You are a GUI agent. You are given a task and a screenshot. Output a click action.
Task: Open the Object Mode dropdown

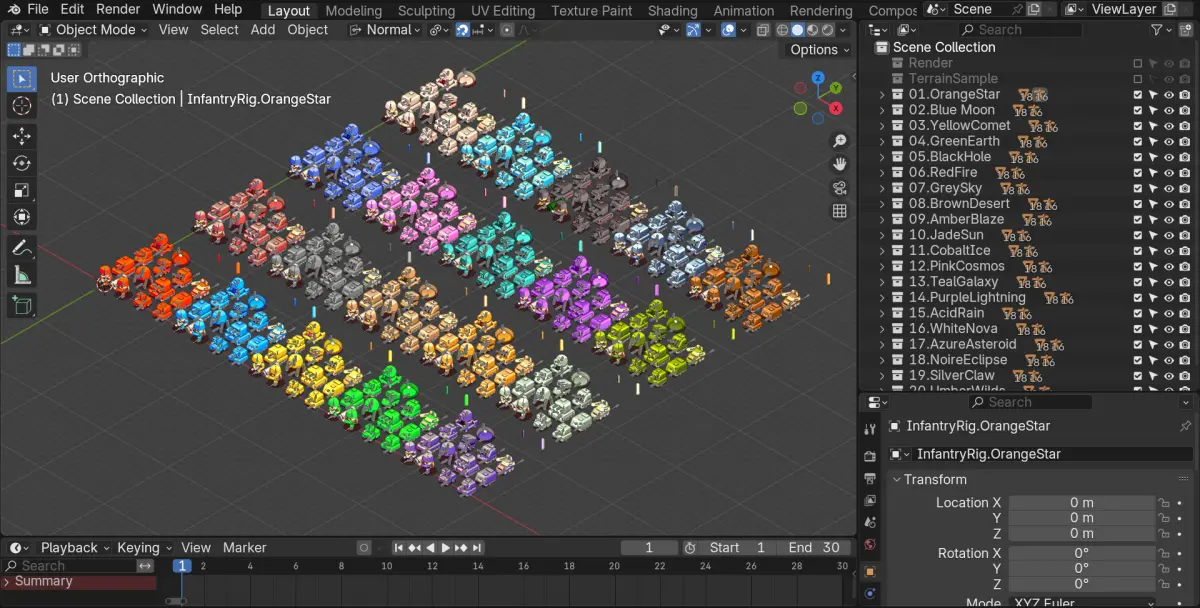click(93, 30)
